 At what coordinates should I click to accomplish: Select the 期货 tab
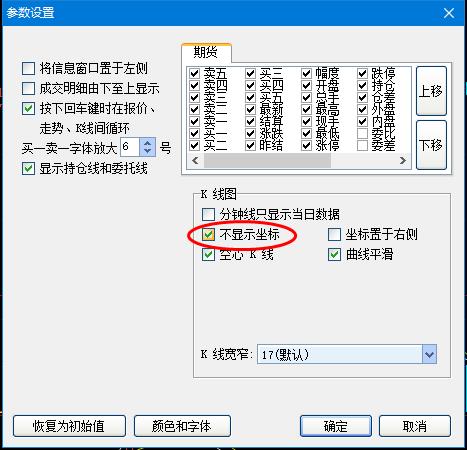(x=206, y=52)
